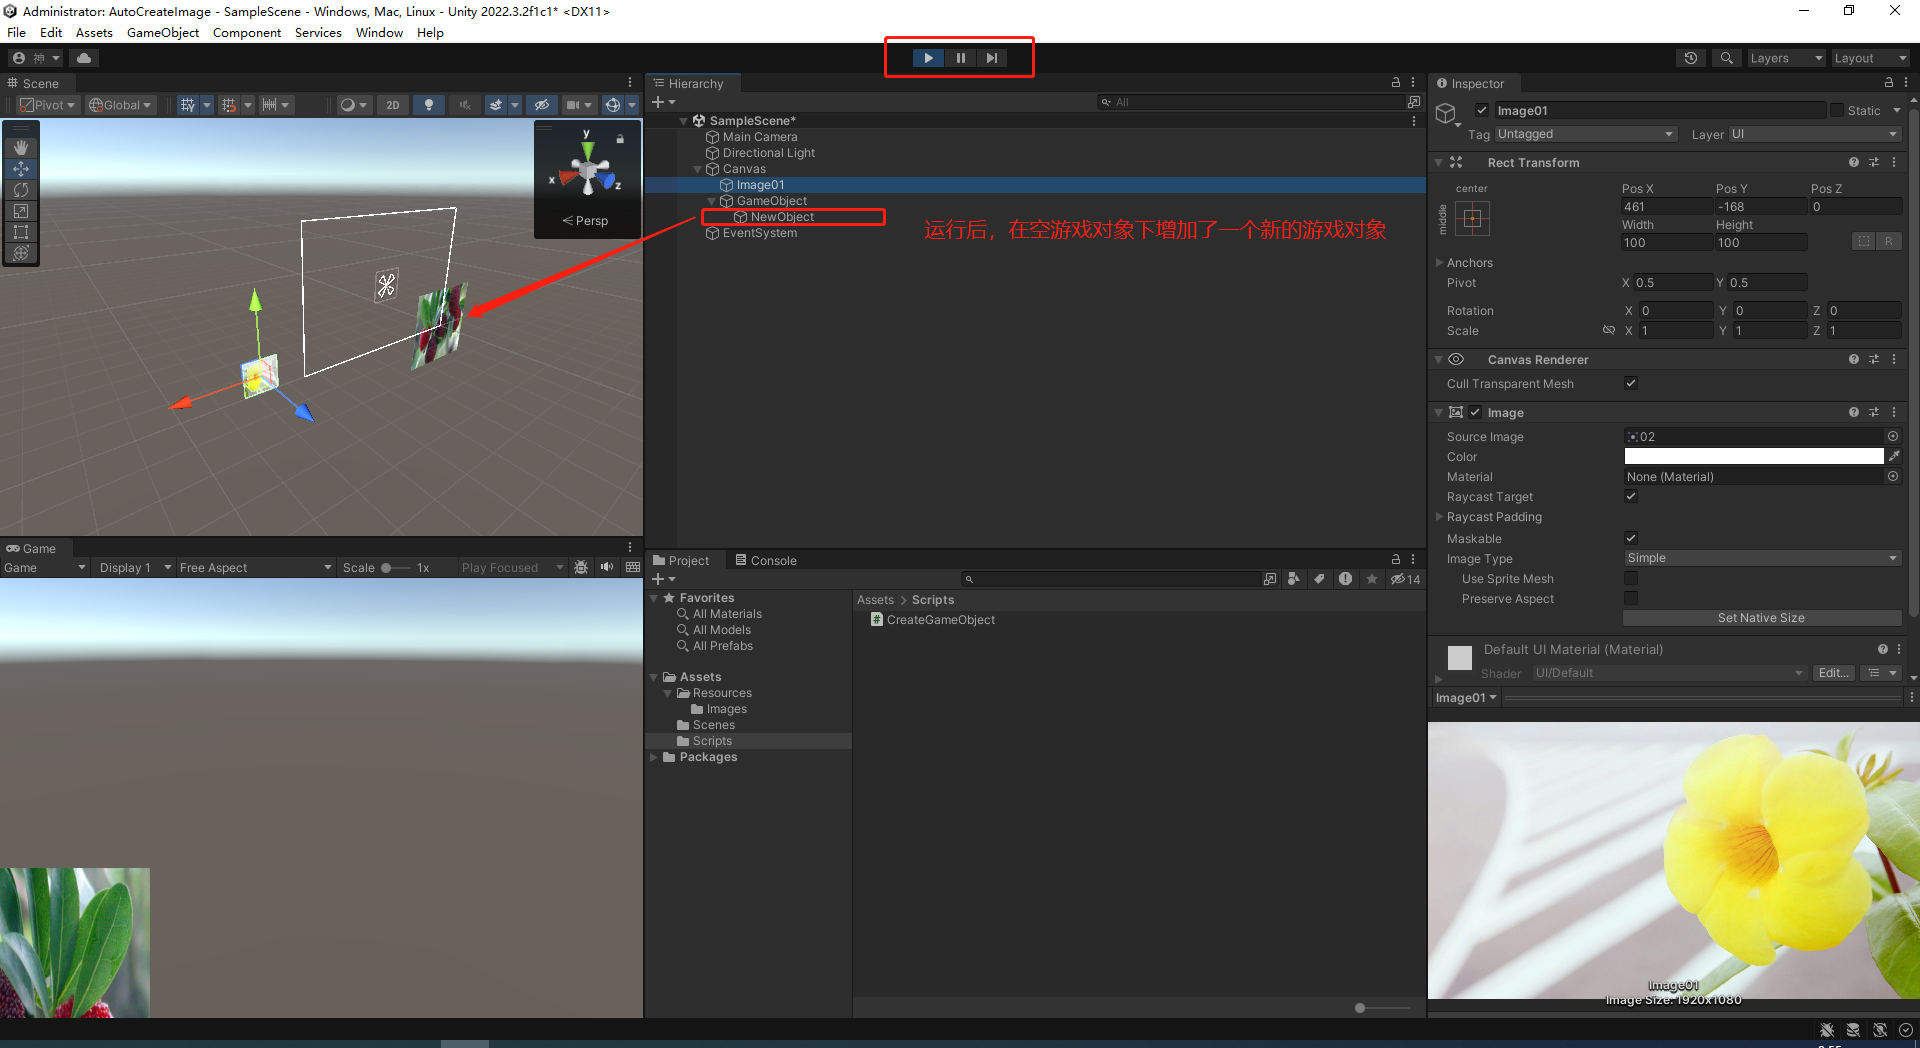Viewport: 1920px width, 1048px height.
Task: Toggle Scene audio icon
Action: [x=464, y=105]
